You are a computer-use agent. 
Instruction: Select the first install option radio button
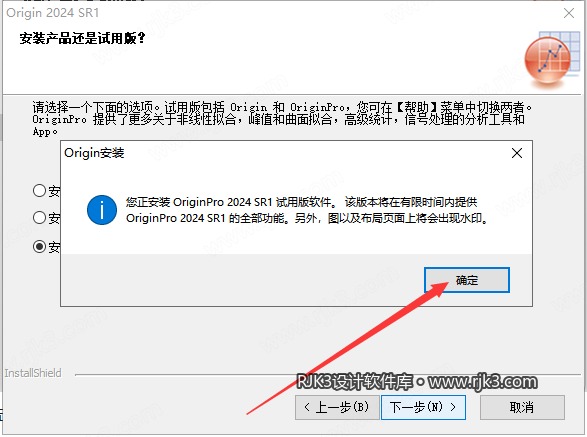tap(39, 190)
